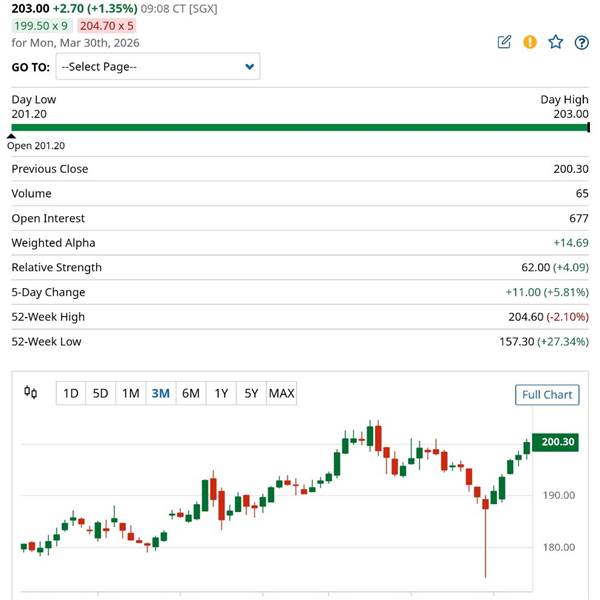Click the notes edit pencil icon

(505, 42)
